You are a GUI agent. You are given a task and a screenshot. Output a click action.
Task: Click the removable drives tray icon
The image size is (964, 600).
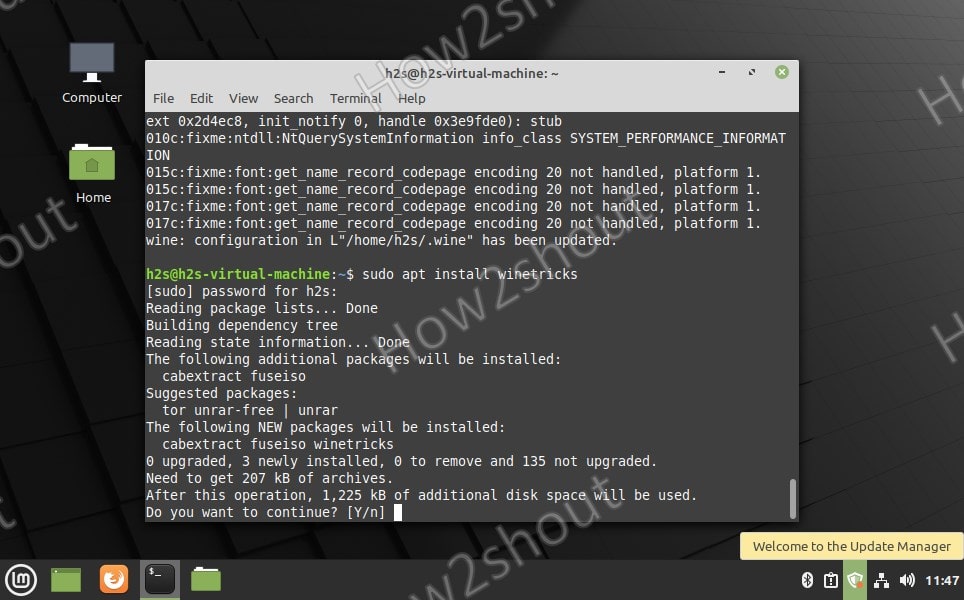pos(831,580)
